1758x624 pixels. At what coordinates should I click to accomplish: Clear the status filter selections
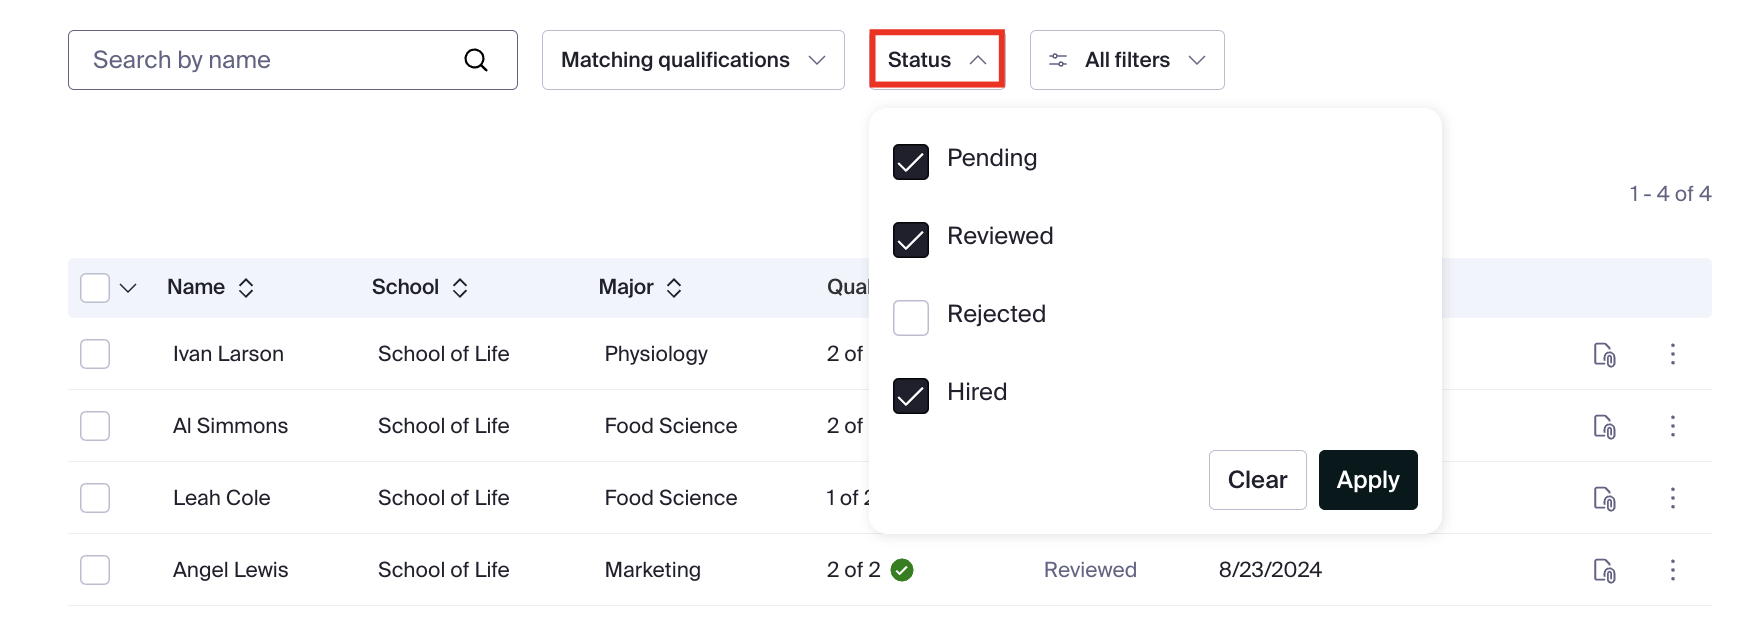pos(1257,480)
